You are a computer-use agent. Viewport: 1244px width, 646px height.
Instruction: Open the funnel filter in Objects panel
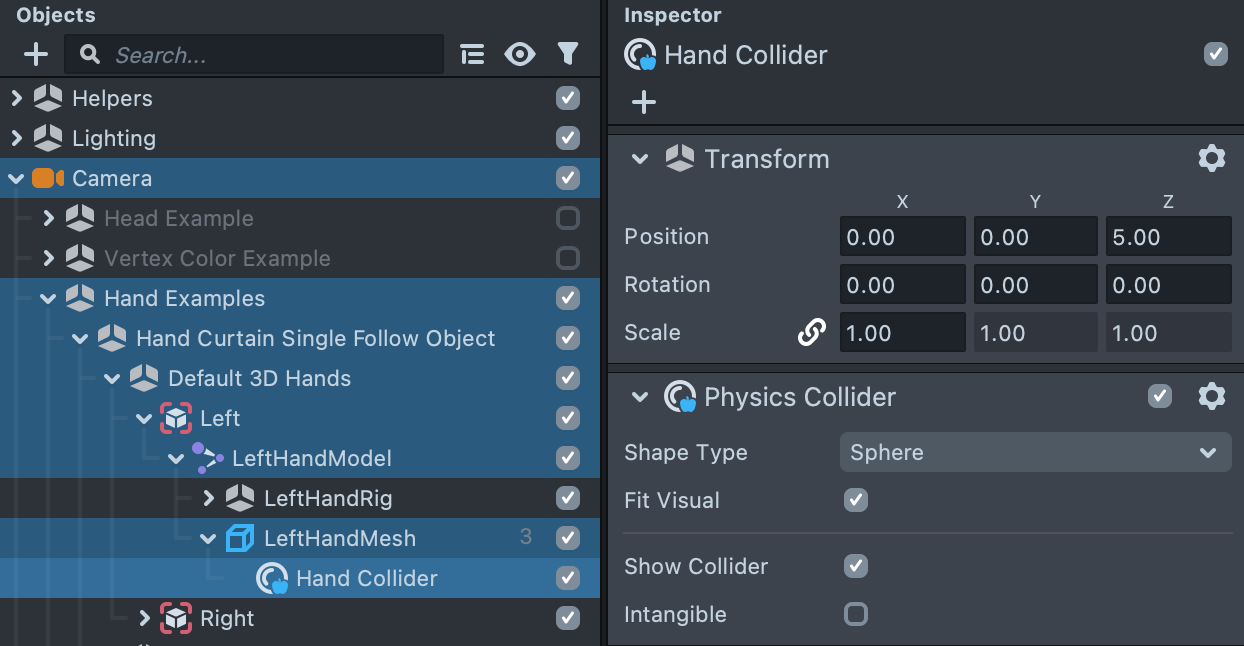pyautogui.click(x=568, y=54)
